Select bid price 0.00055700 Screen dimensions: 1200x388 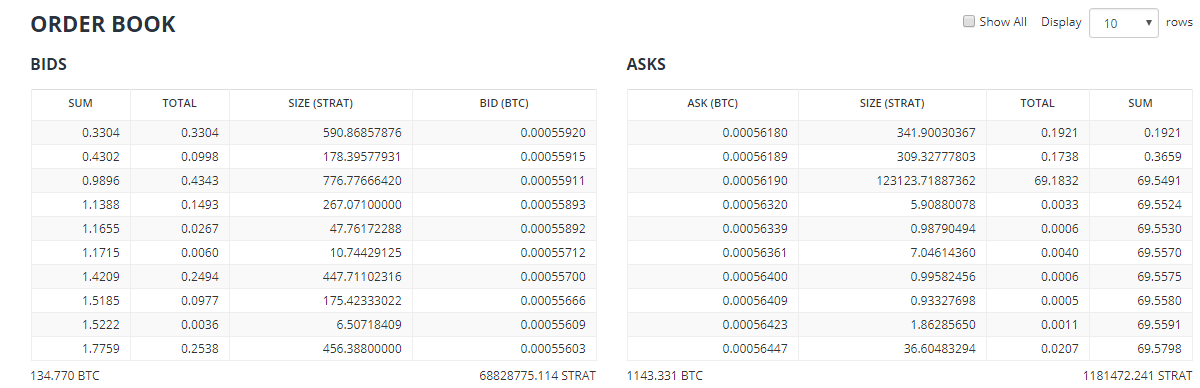(x=552, y=277)
